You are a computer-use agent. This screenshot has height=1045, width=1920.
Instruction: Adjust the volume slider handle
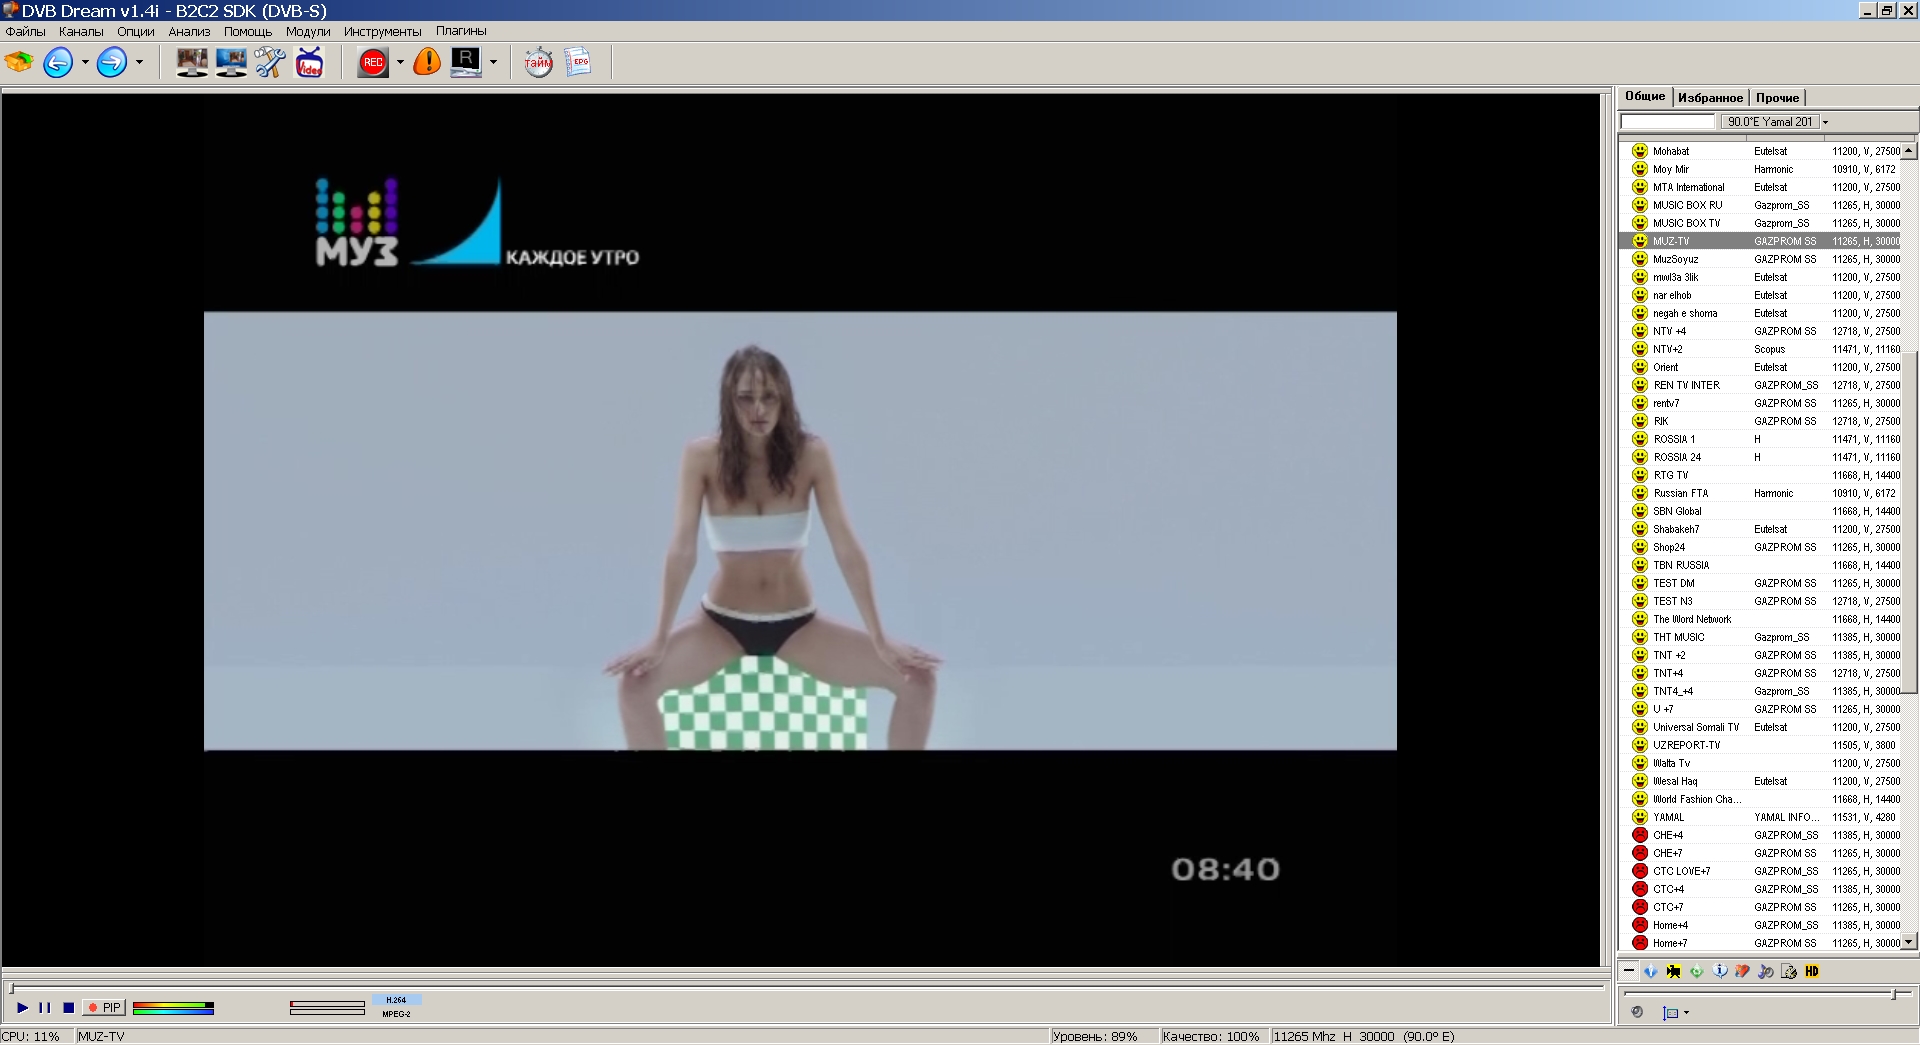(x=1893, y=994)
